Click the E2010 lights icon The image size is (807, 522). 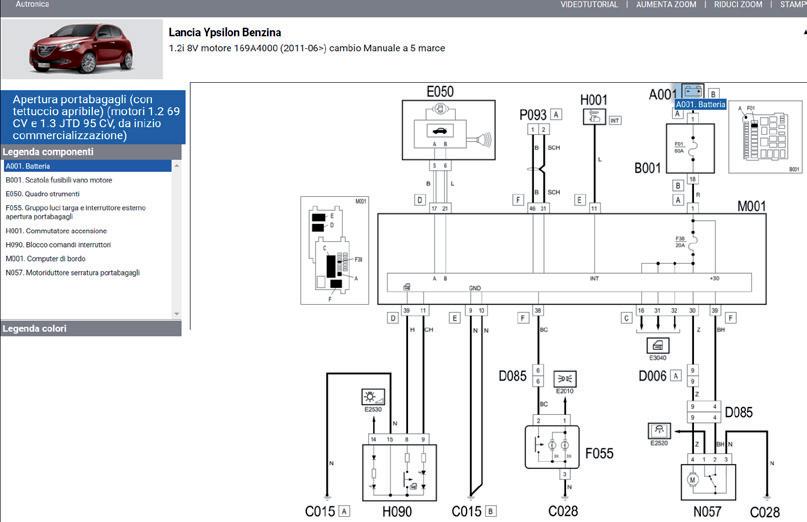coord(565,379)
